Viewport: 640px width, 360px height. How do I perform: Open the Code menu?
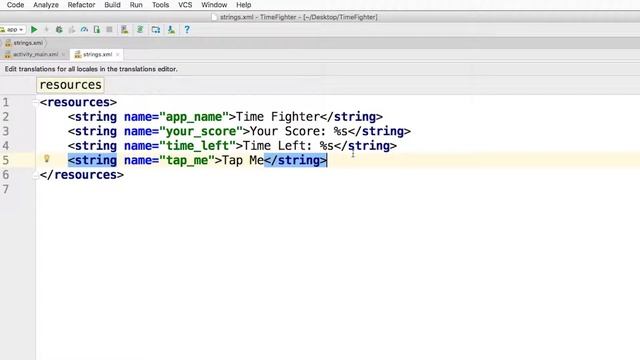[x=16, y=5]
